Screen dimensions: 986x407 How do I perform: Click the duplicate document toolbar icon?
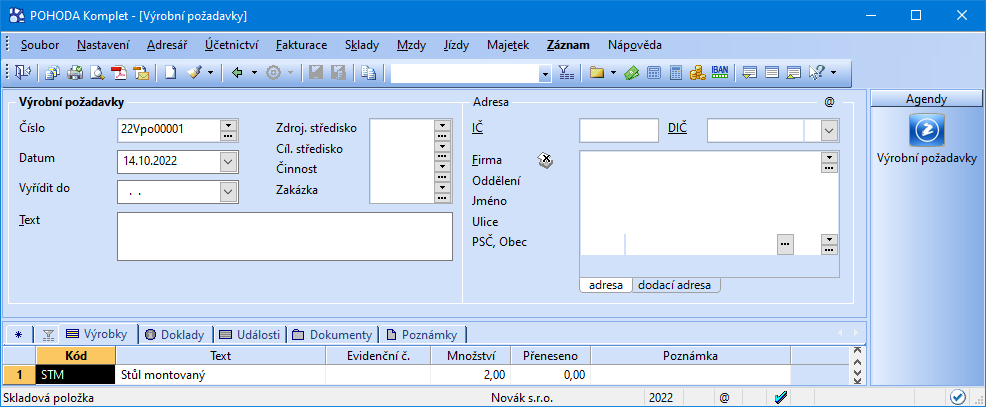[368, 73]
